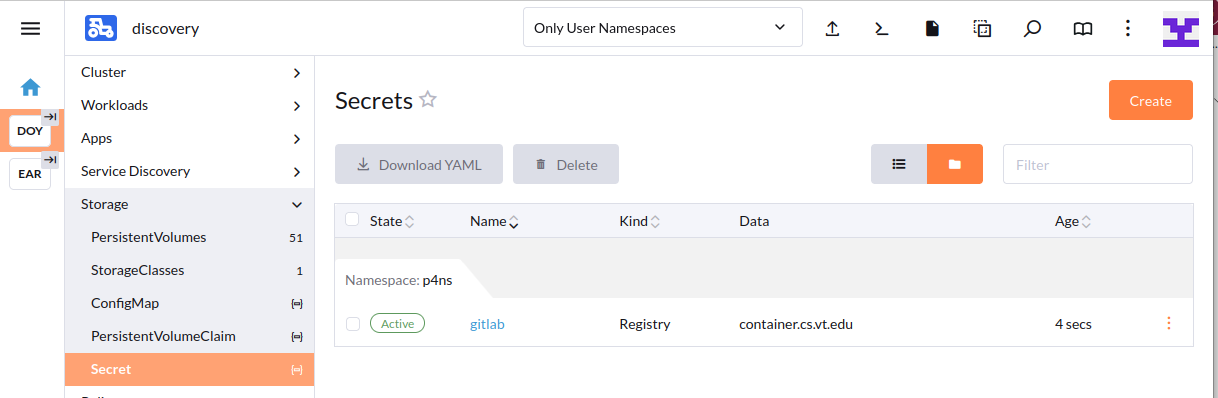Expand the Workloads section
The height and width of the screenshot is (398, 1218).
click(x=190, y=105)
